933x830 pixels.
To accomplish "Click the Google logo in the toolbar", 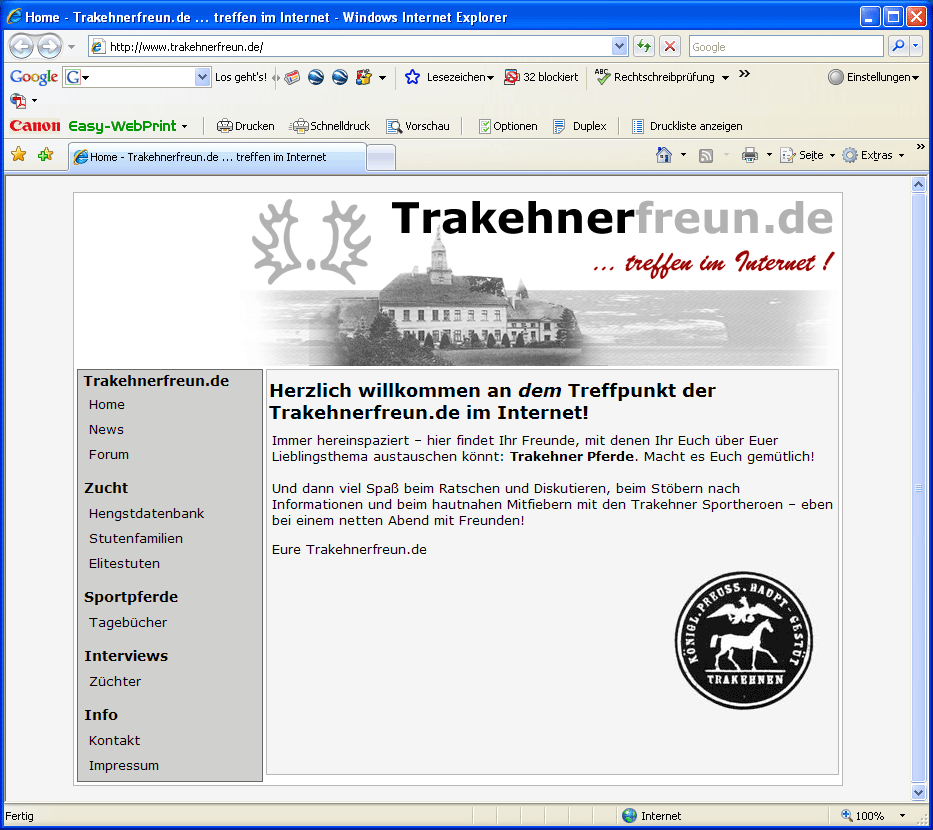I will point(34,77).
